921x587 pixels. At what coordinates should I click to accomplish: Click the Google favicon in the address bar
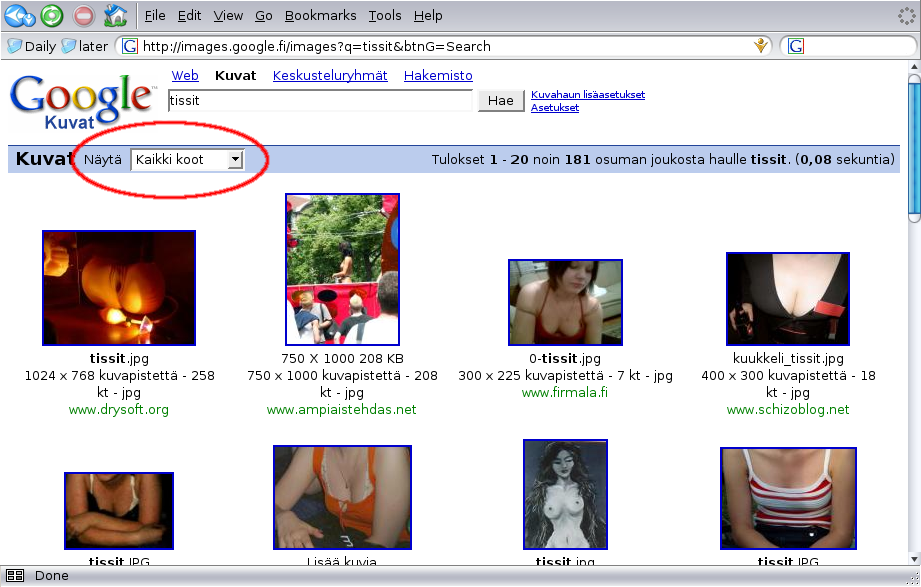[x=128, y=44]
